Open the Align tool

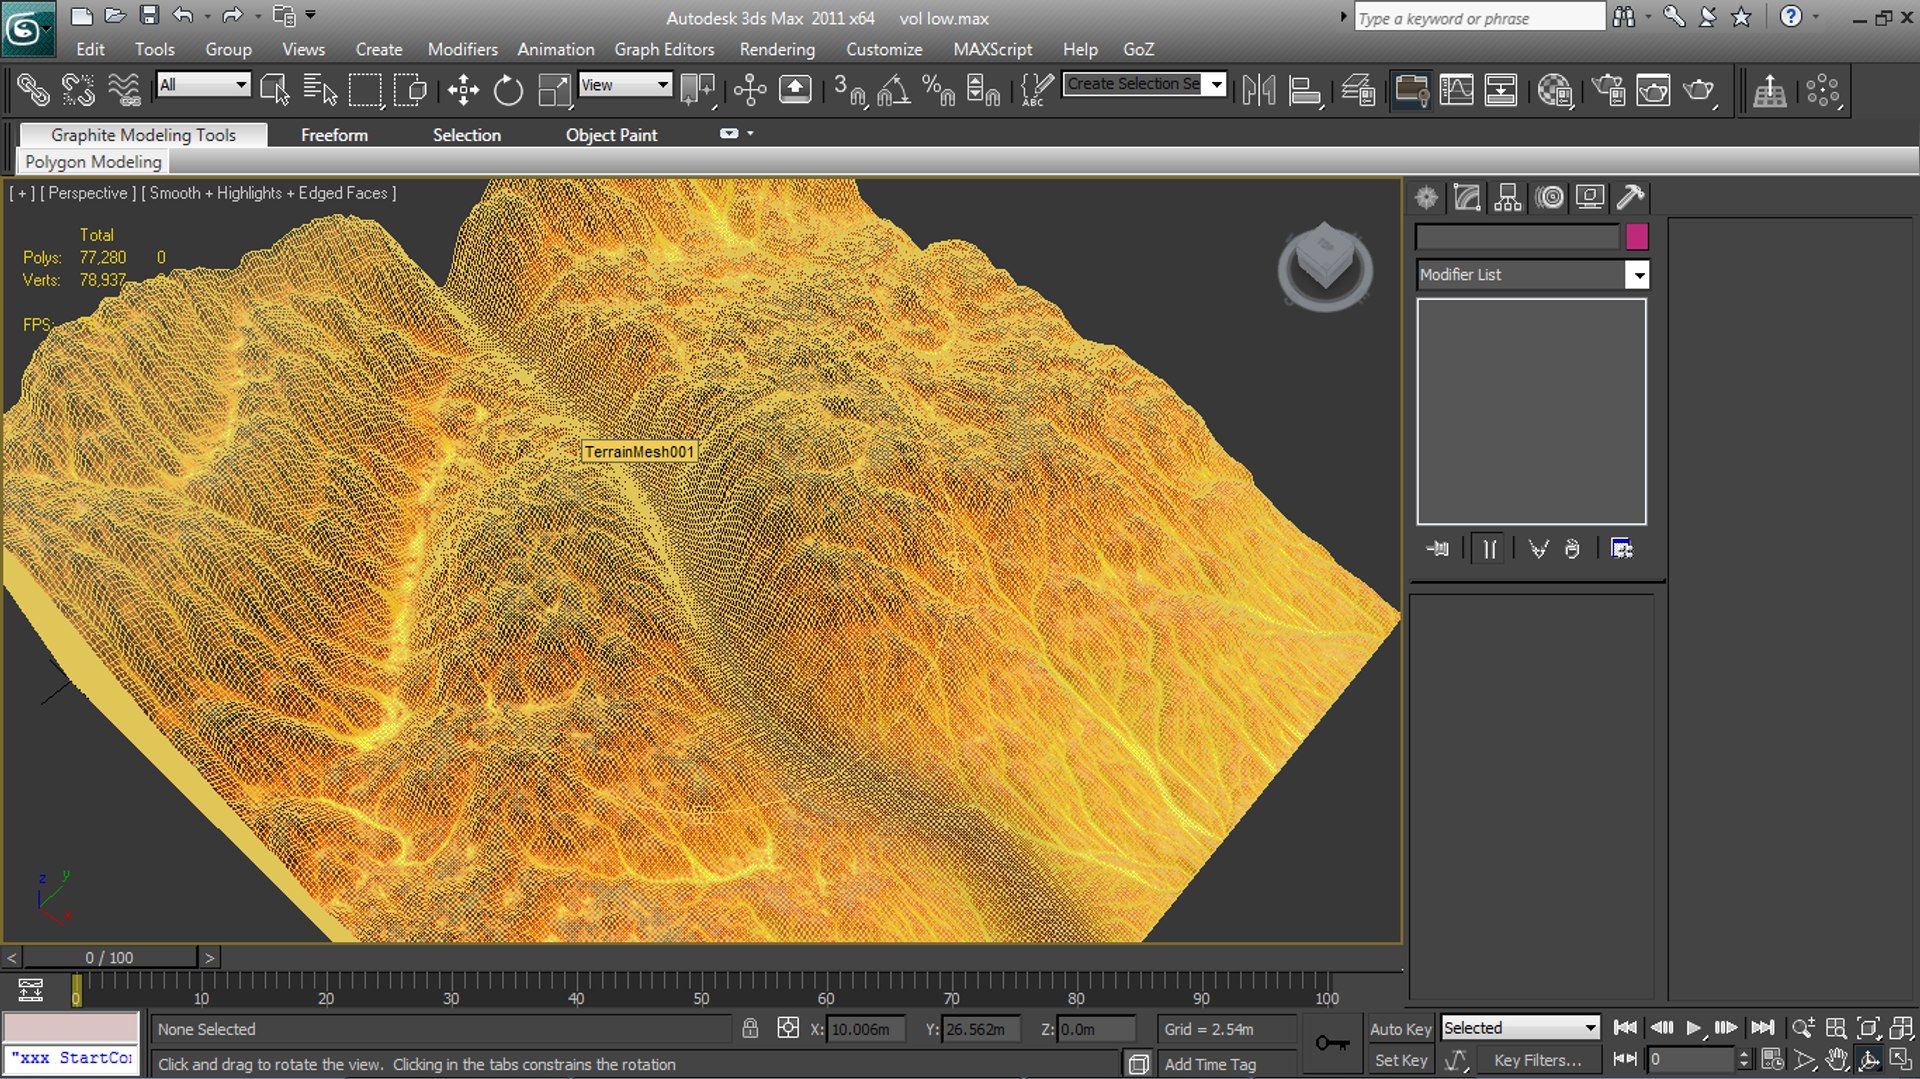tap(1304, 90)
